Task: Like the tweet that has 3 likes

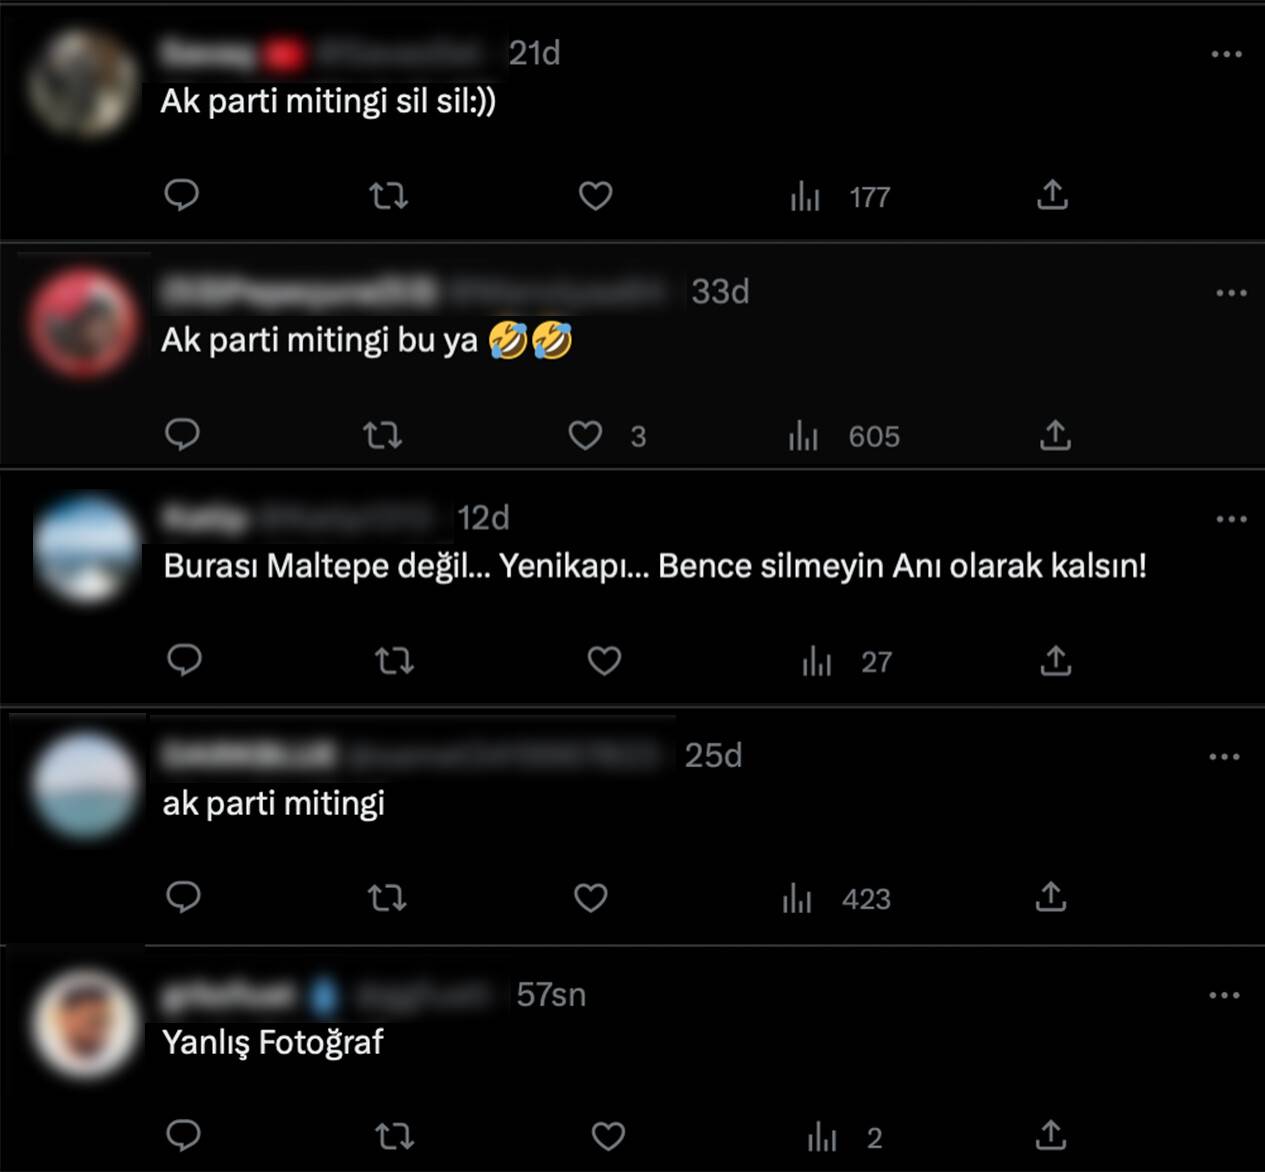Action: click(x=586, y=435)
